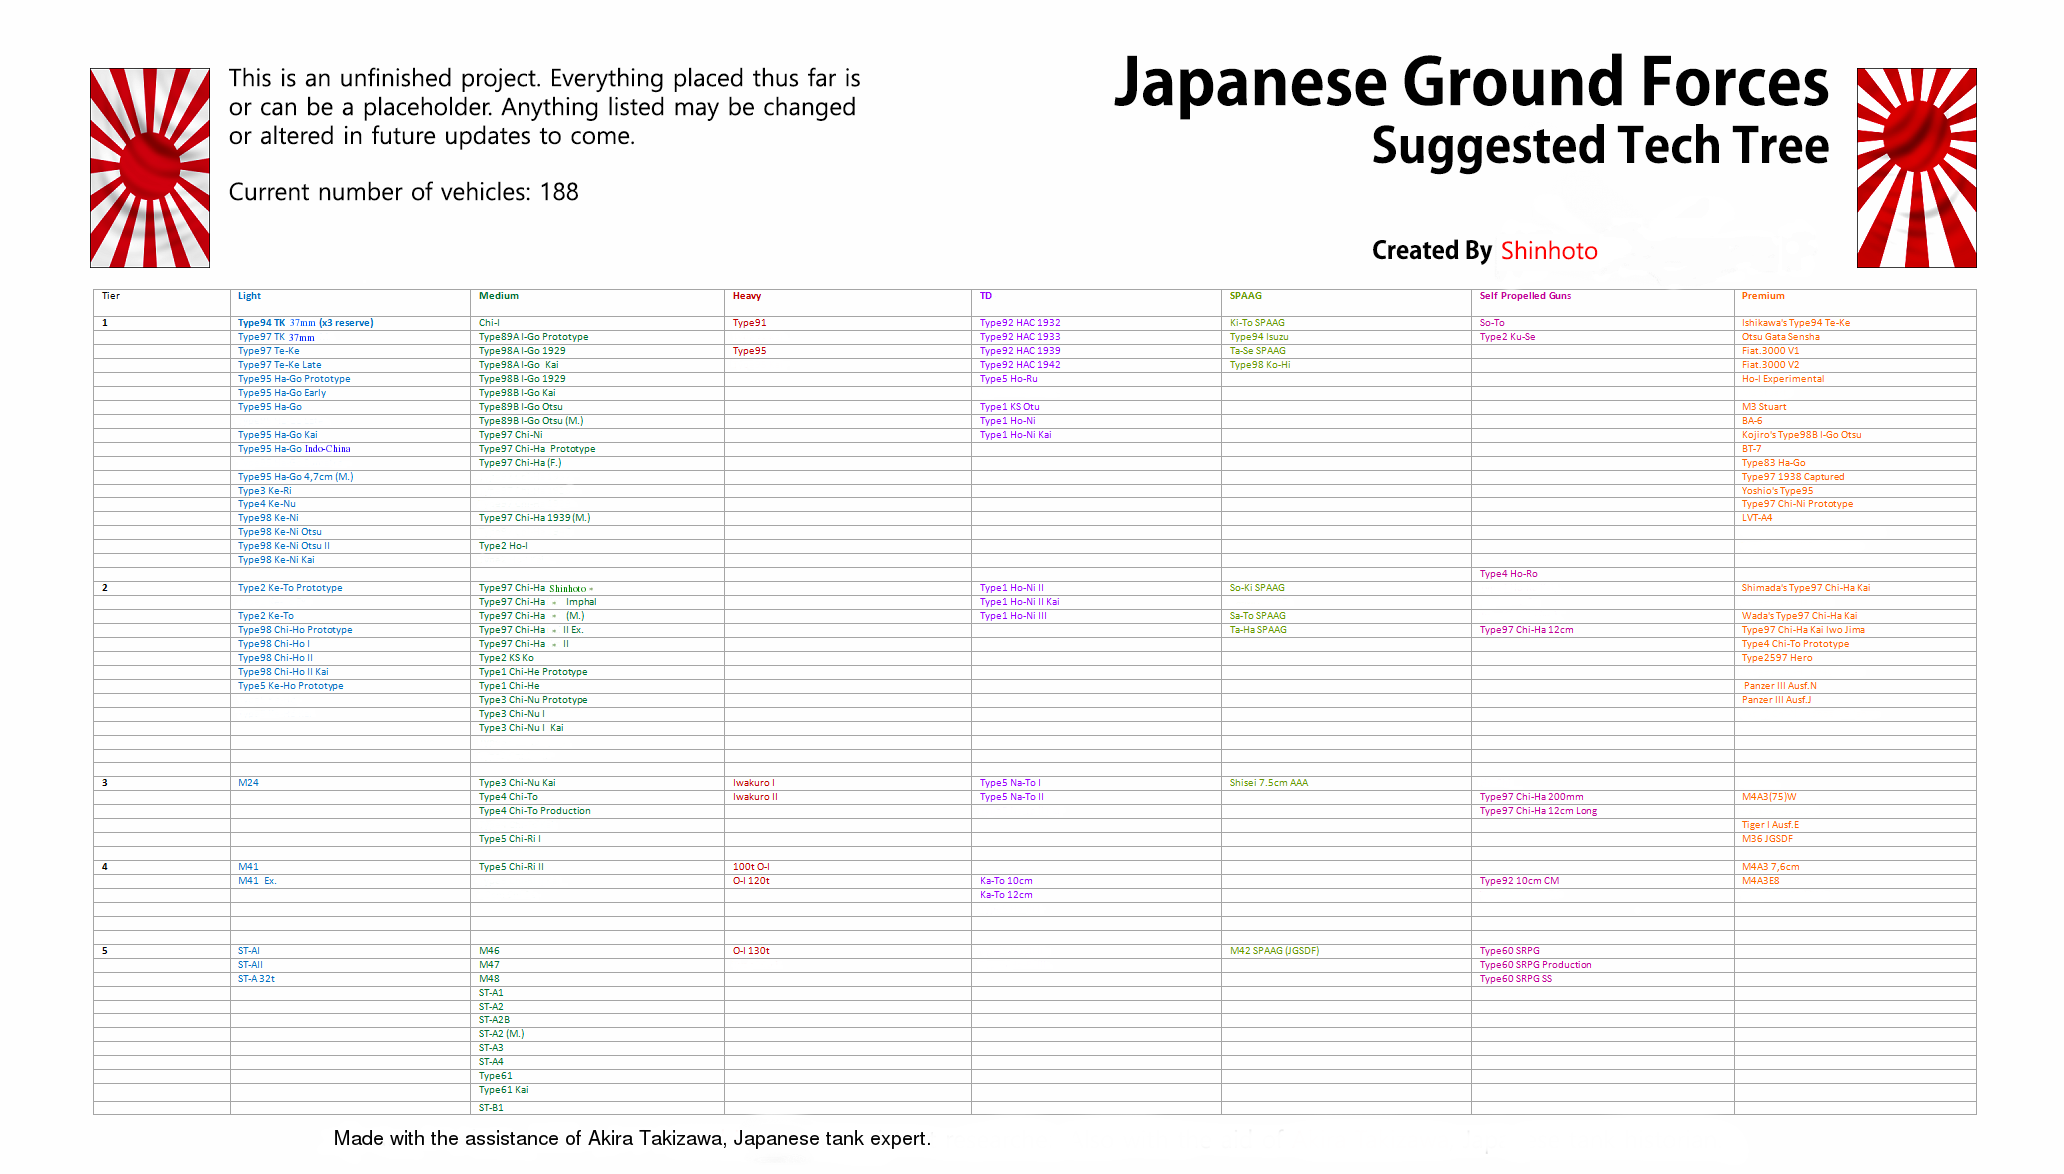Click 'Type5 Ho-Ru' cell
The height and width of the screenshot is (1174, 2064).
[x=1008, y=379]
